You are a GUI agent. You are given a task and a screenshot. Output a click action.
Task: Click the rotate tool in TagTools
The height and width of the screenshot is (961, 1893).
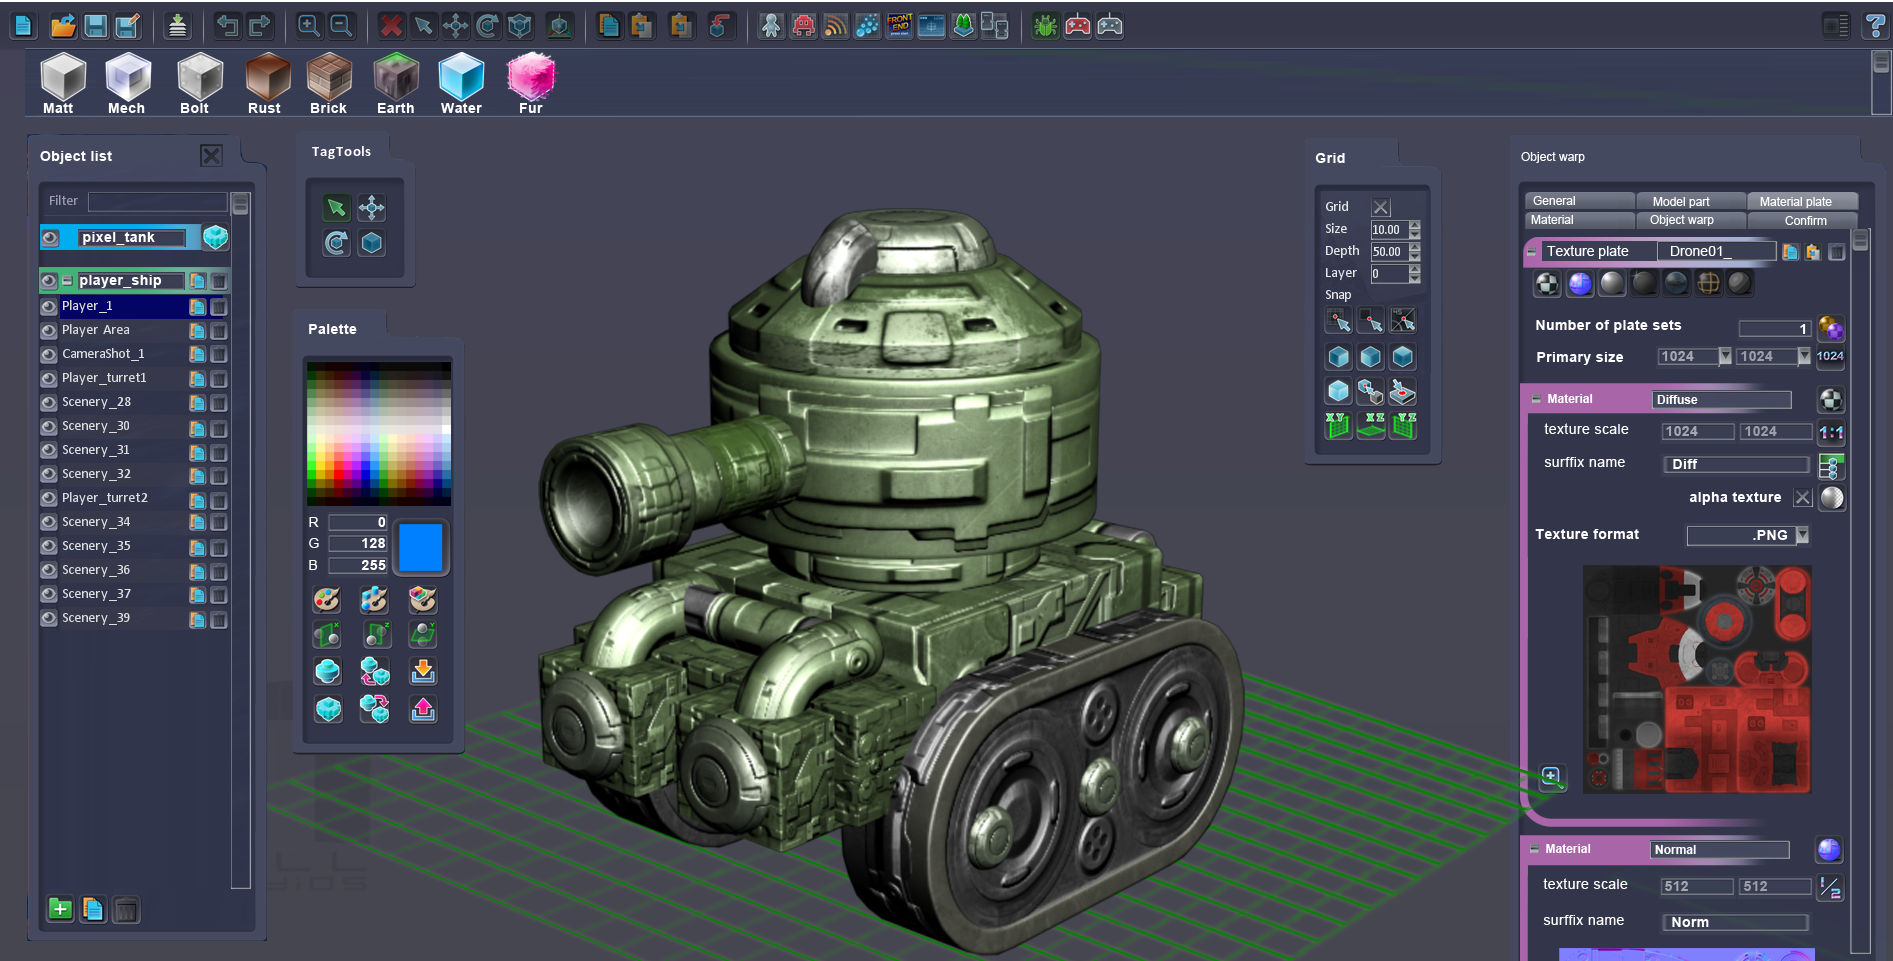coord(337,243)
